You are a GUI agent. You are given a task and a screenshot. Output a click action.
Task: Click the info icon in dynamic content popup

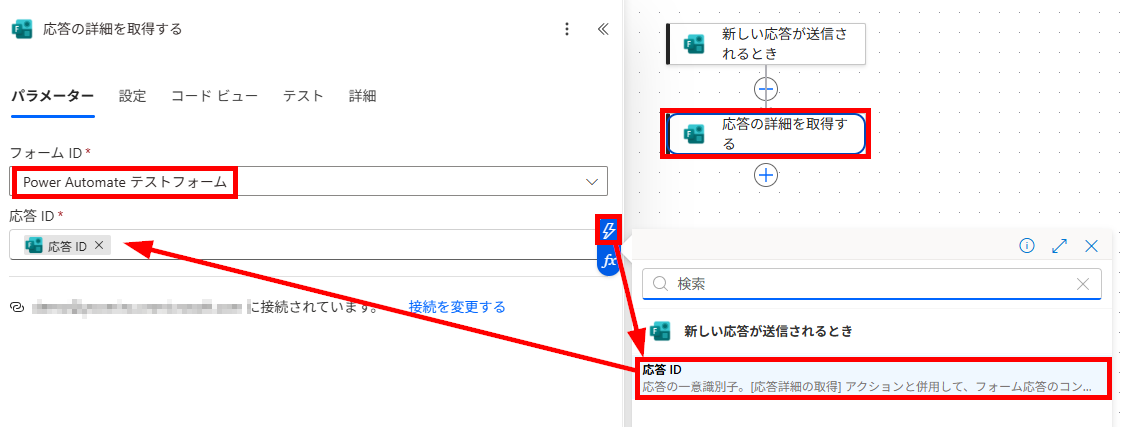[1026, 245]
